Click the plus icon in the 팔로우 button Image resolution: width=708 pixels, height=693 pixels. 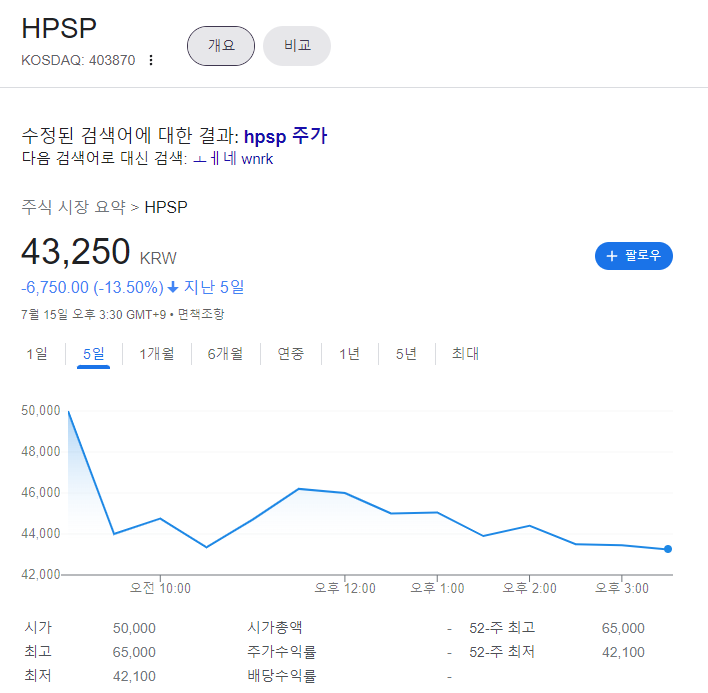[611, 256]
